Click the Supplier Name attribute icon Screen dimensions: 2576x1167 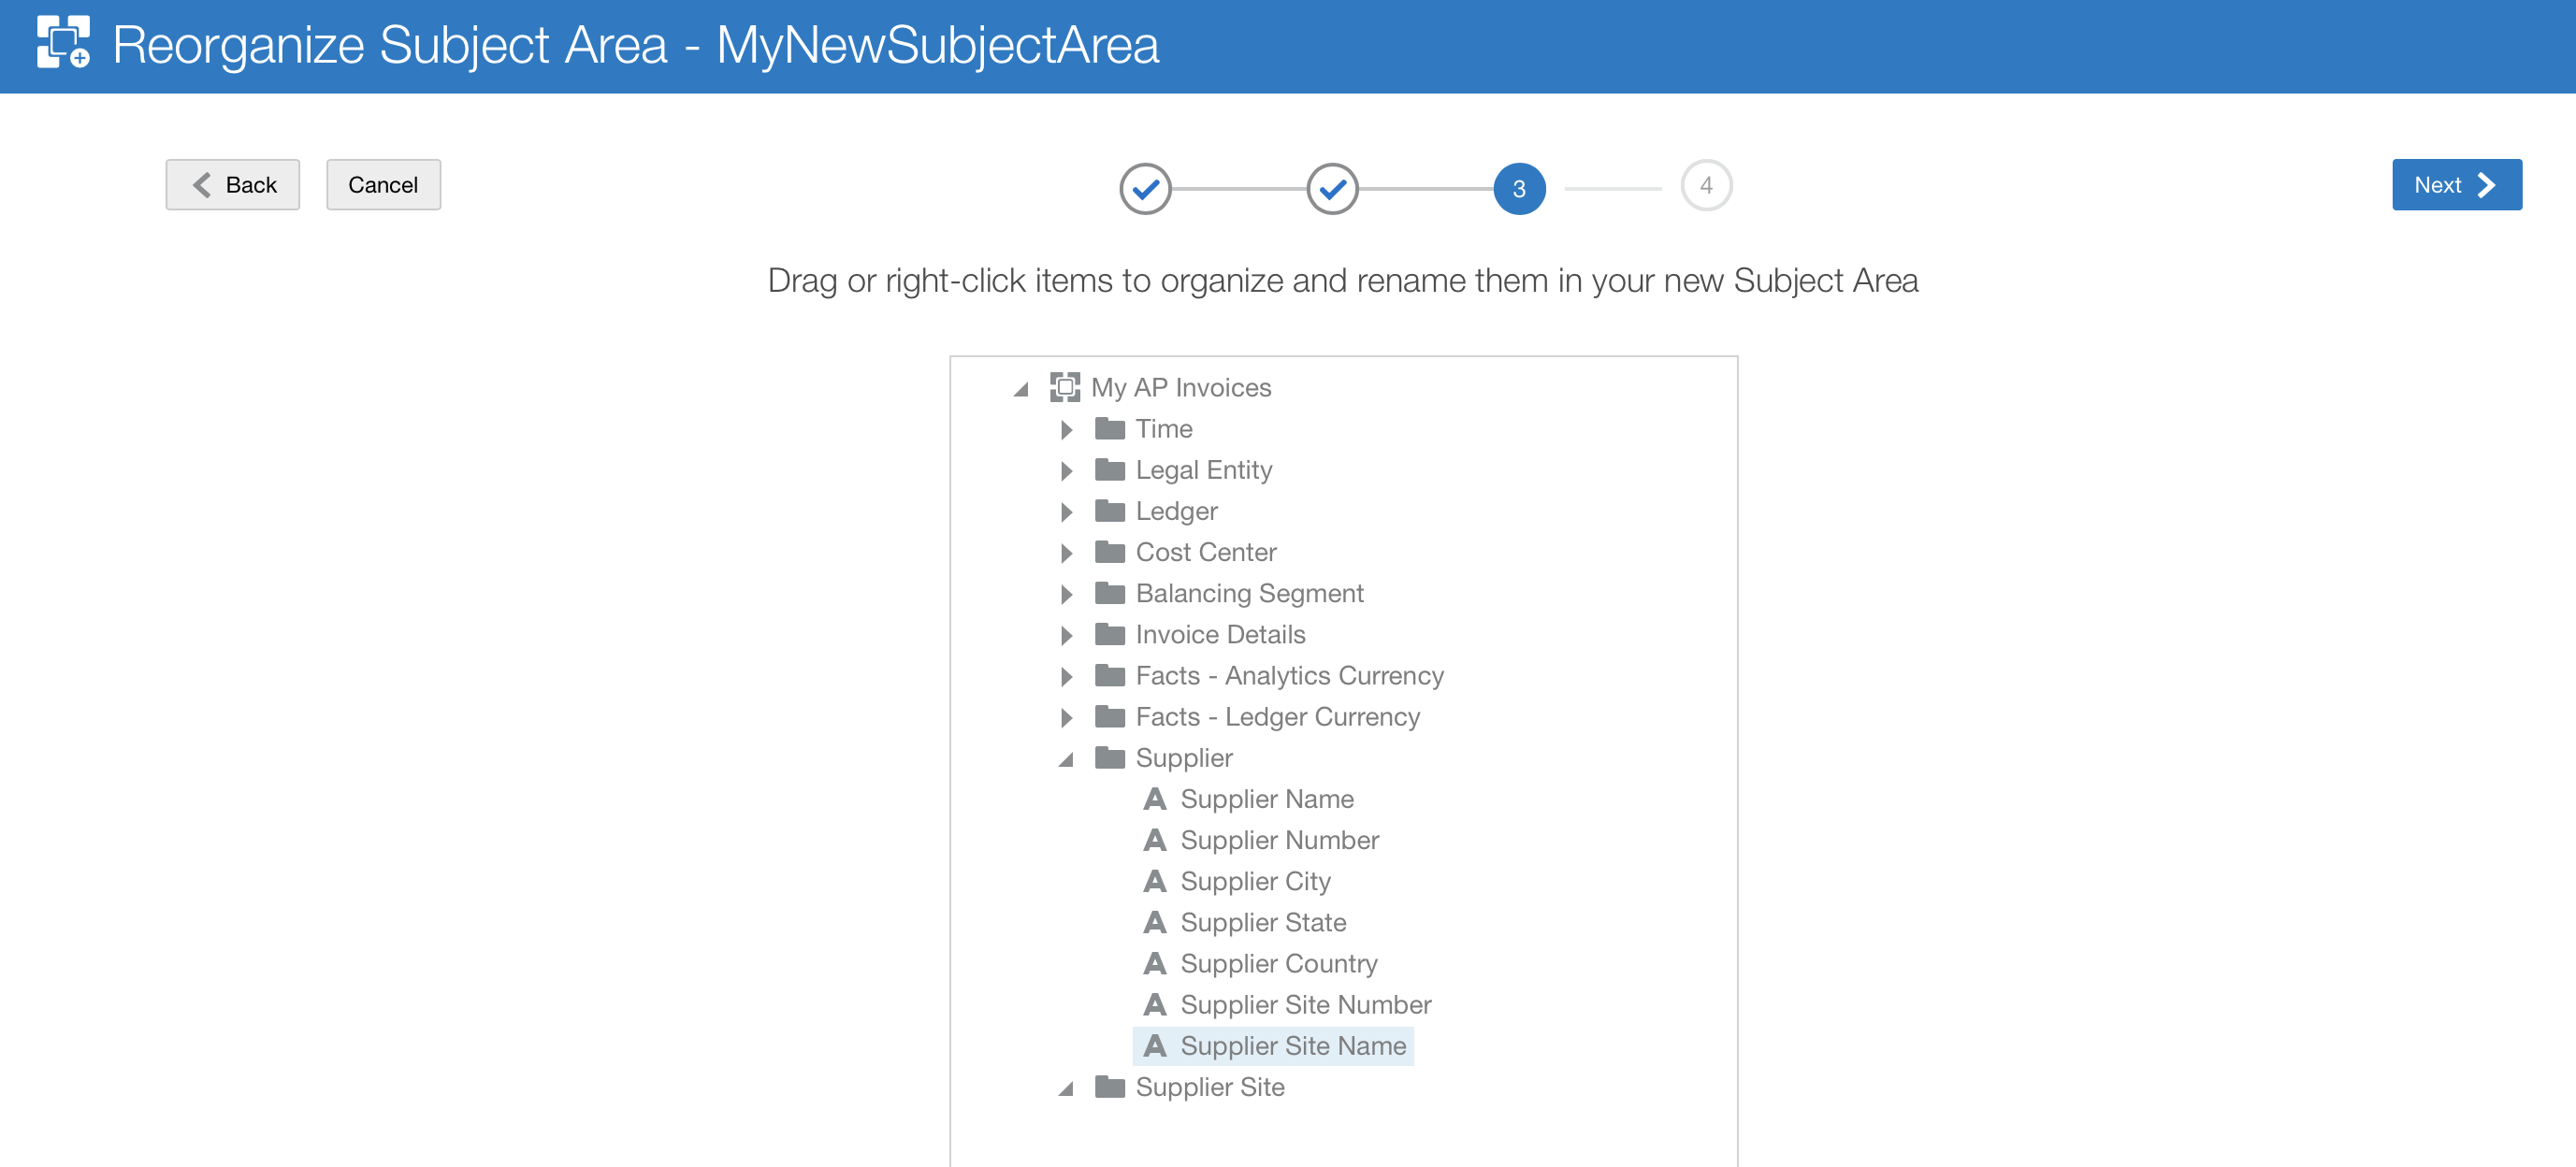tap(1154, 799)
